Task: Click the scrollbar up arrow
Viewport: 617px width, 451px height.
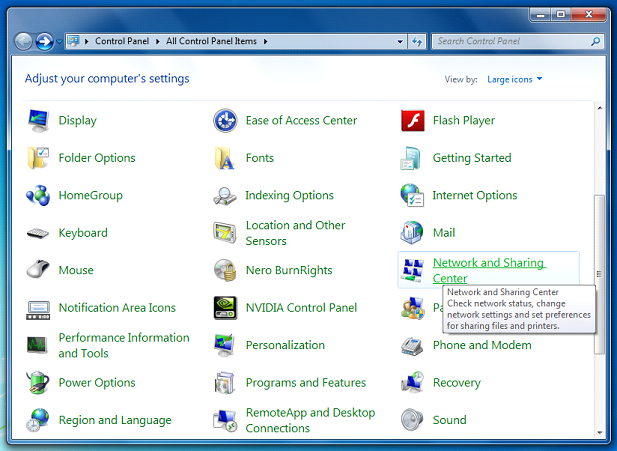Action: tap(599, 108)
